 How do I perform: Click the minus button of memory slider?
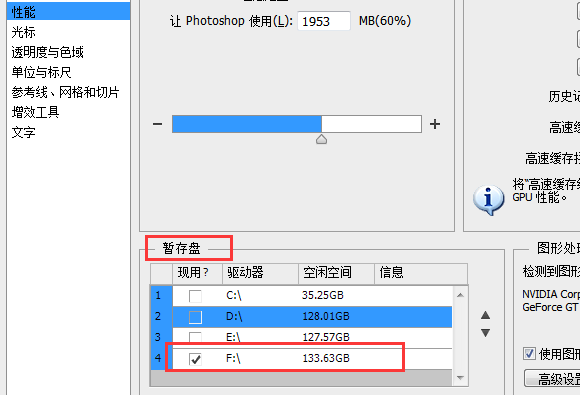click(x=158, y=124)
